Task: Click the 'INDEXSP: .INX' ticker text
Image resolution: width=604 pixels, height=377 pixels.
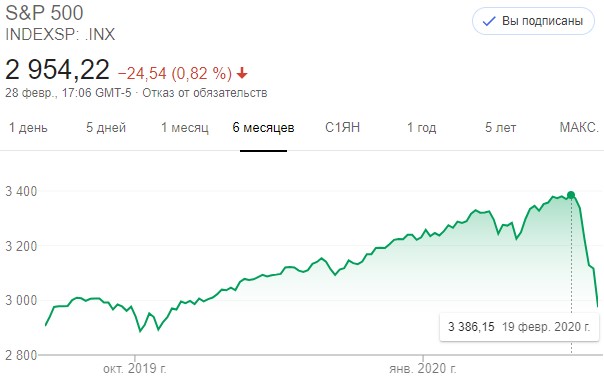Action: coord(60,34)
